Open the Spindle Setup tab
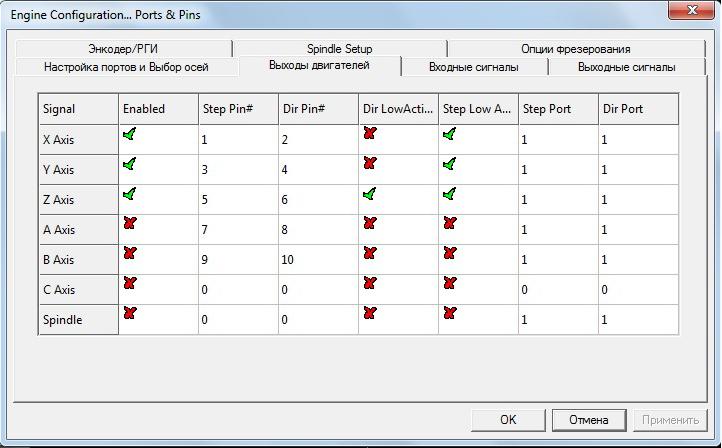 point(339,48)
